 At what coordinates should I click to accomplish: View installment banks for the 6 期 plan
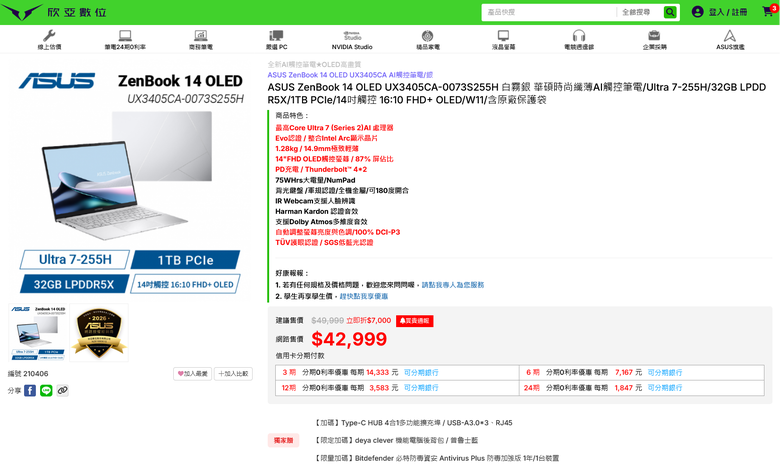point(665,373)
